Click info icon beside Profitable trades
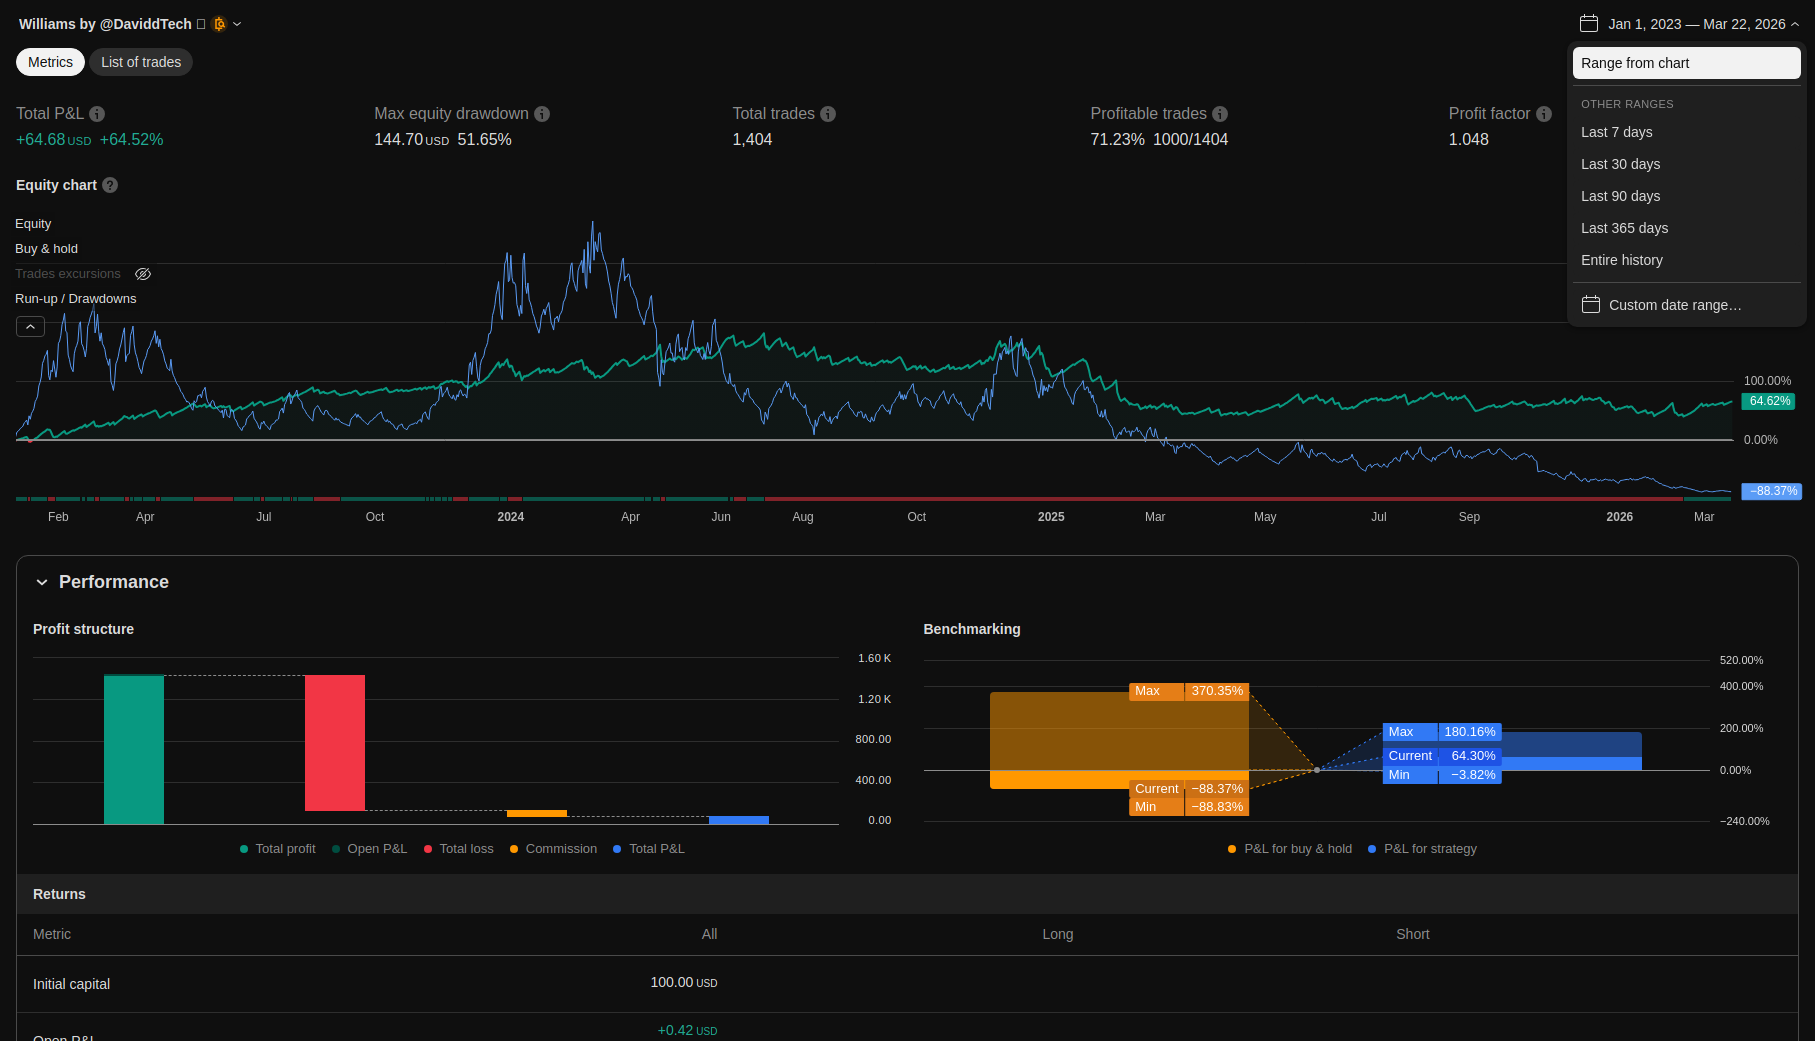The image size is (1815, 1041). coord(1220,114)
